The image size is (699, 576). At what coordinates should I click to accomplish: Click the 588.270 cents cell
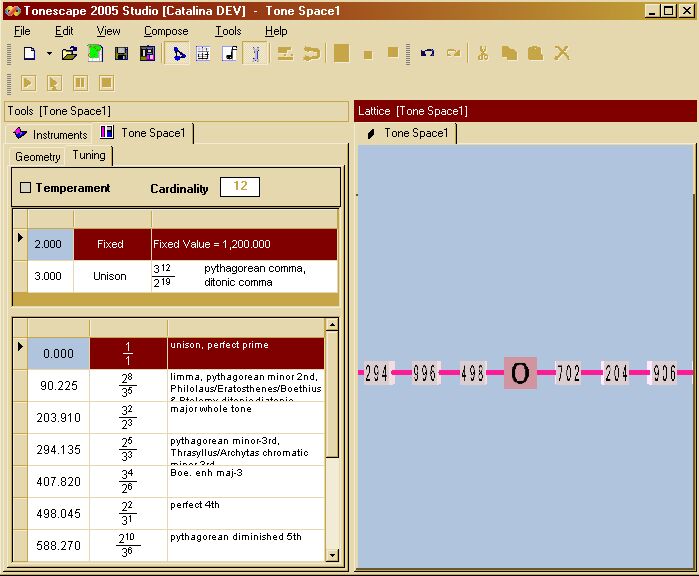pos(58,545)
